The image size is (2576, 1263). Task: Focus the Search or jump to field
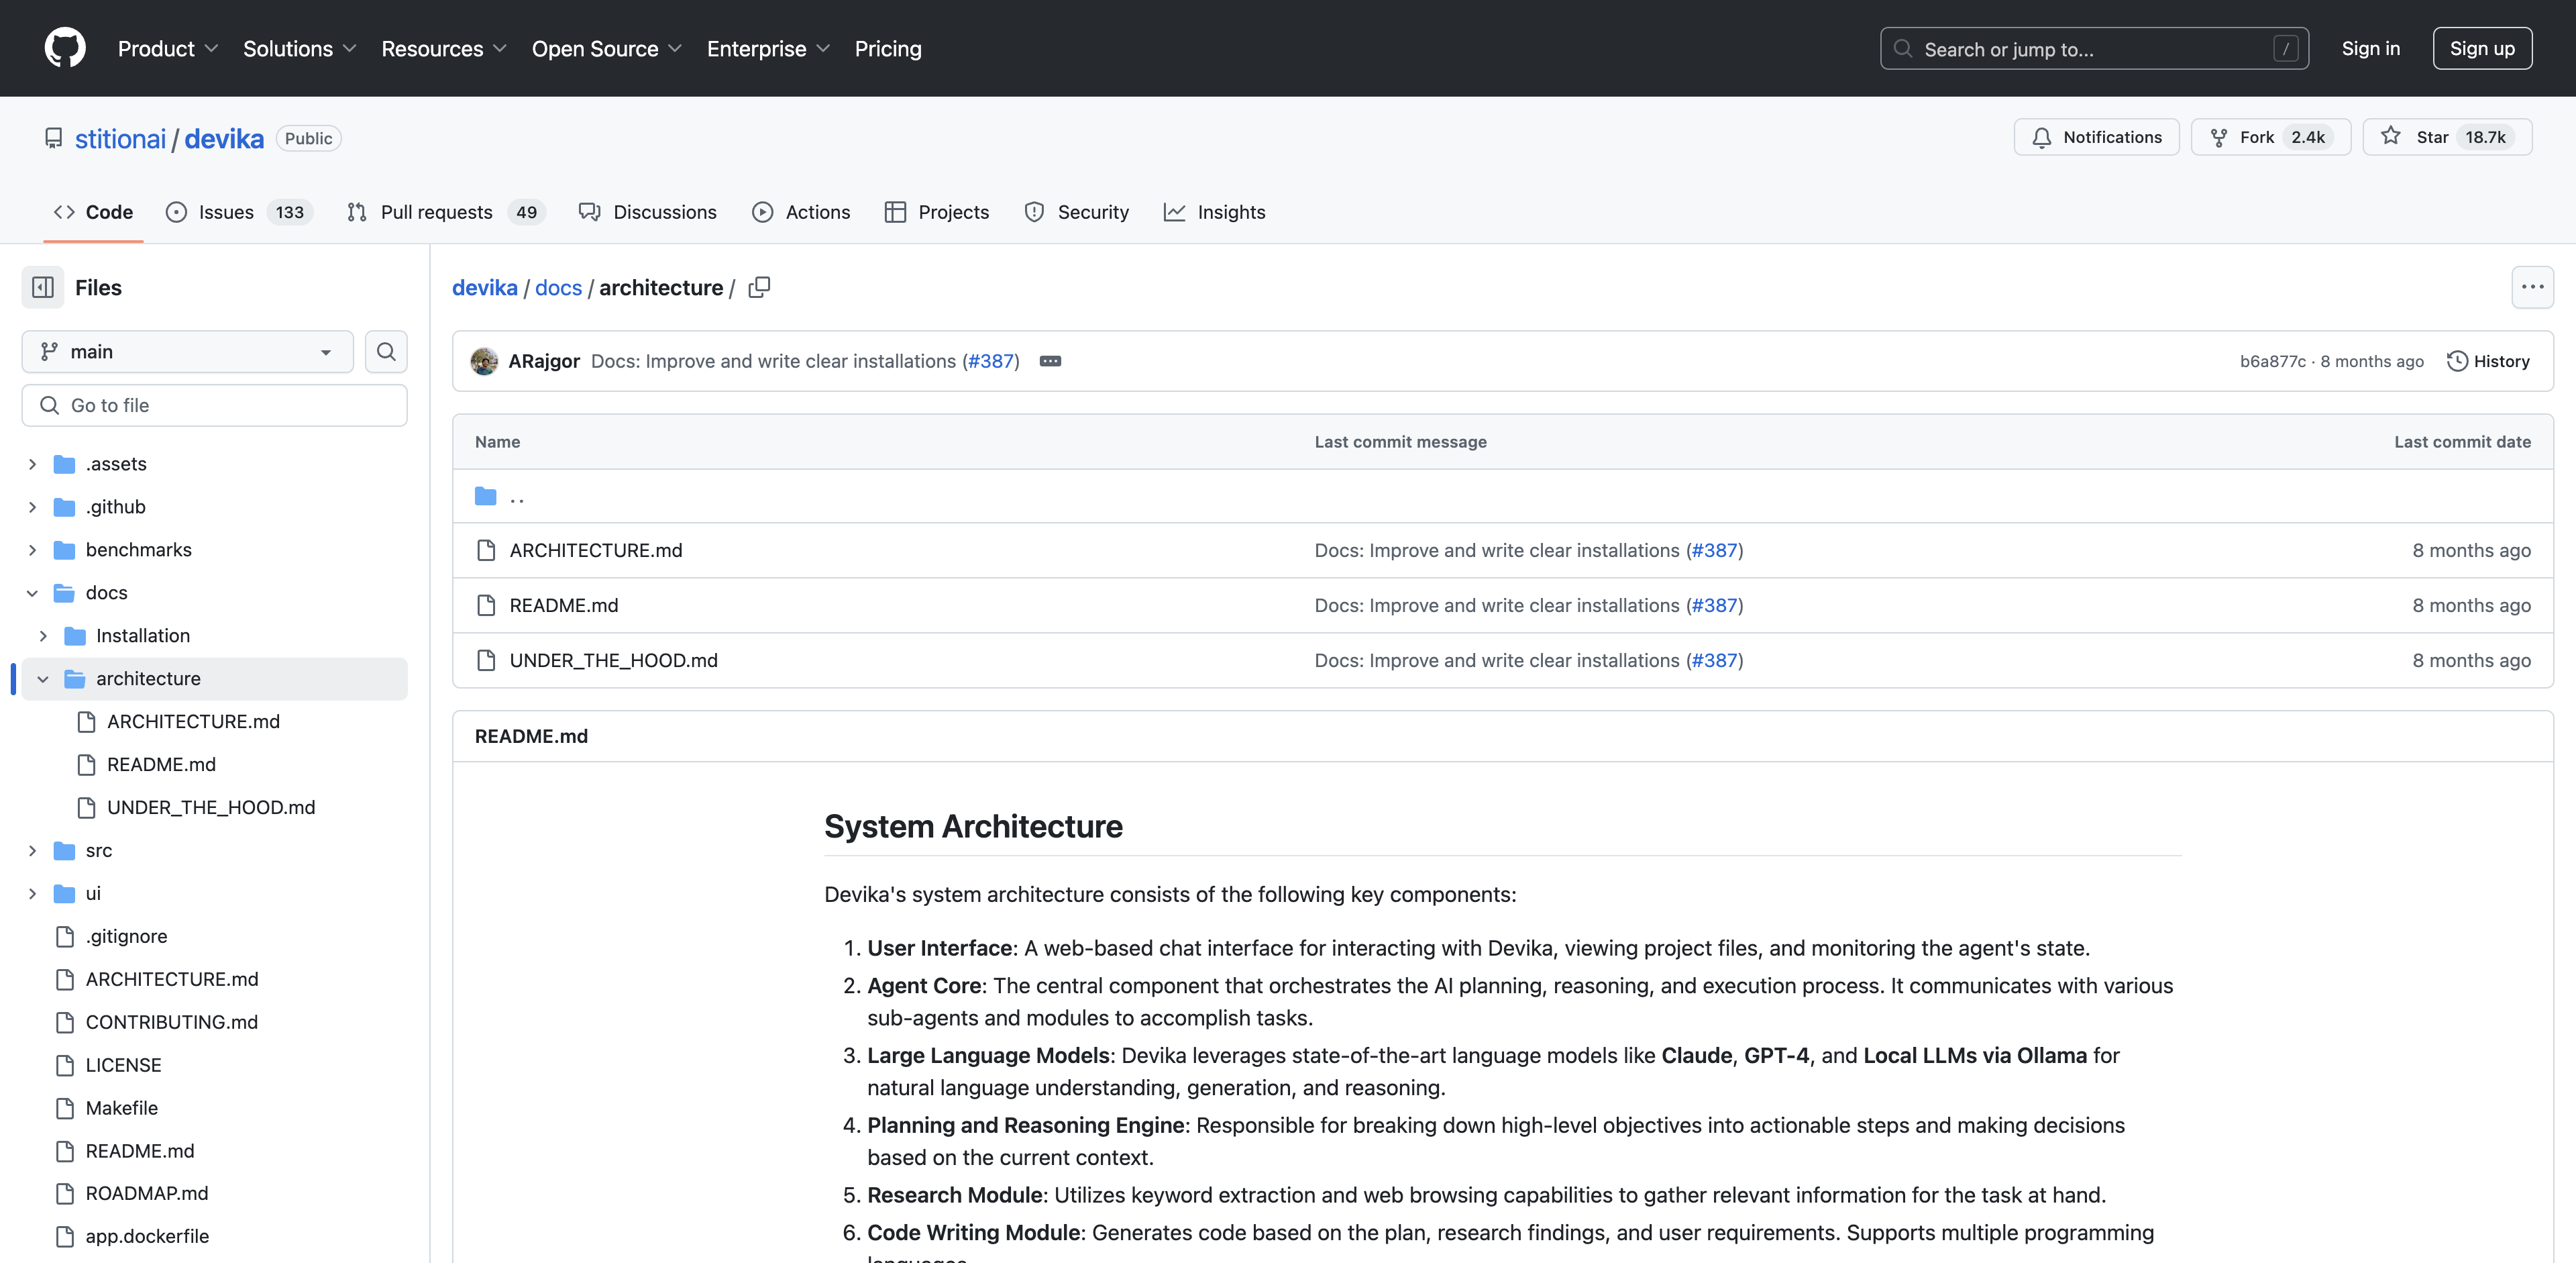(2094, 48)
